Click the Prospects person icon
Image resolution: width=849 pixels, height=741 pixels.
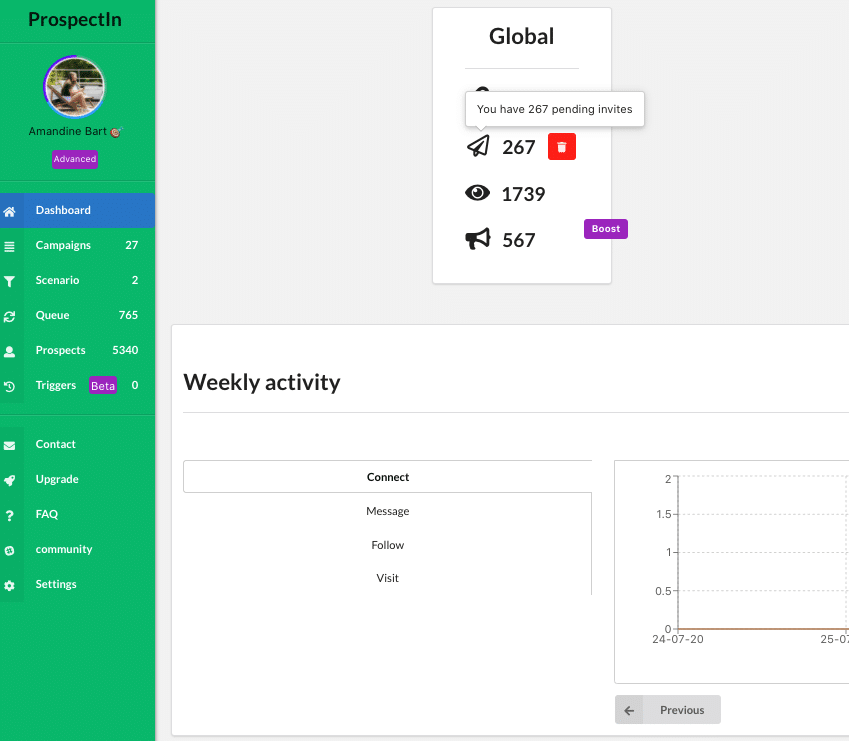tap(9, 351)
